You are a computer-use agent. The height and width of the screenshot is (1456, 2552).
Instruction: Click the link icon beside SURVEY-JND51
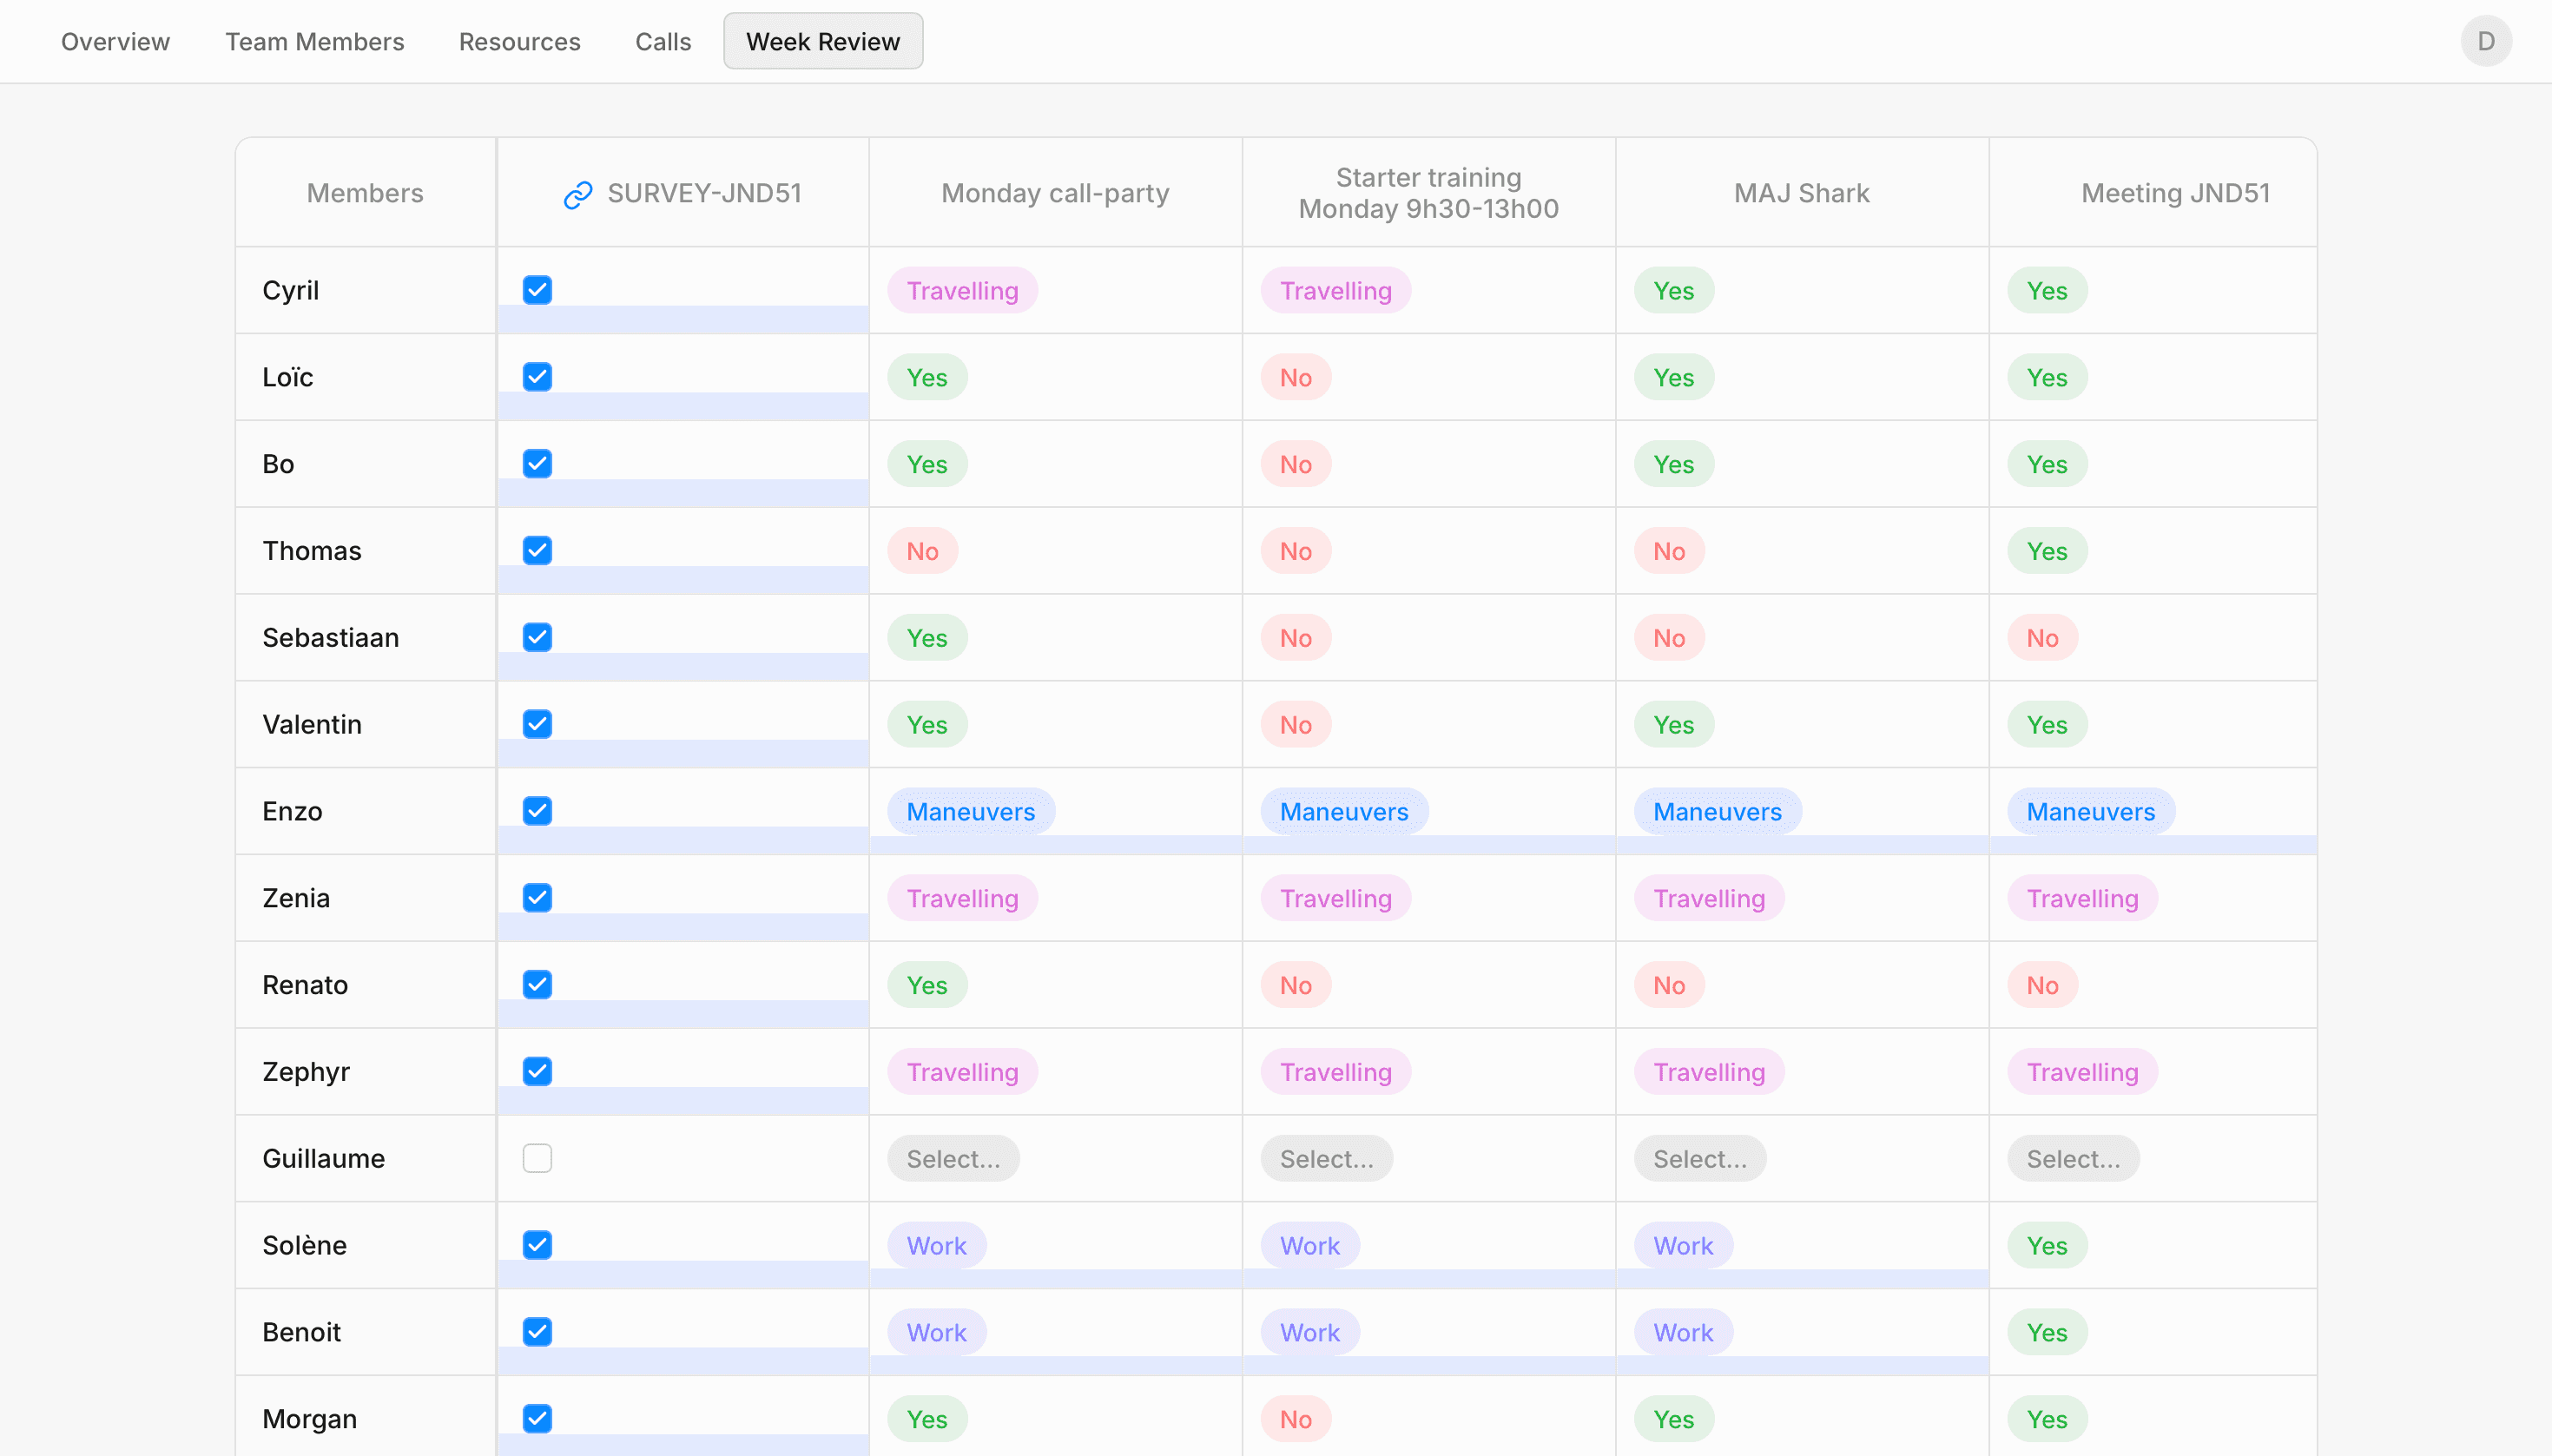pos(578,195)
